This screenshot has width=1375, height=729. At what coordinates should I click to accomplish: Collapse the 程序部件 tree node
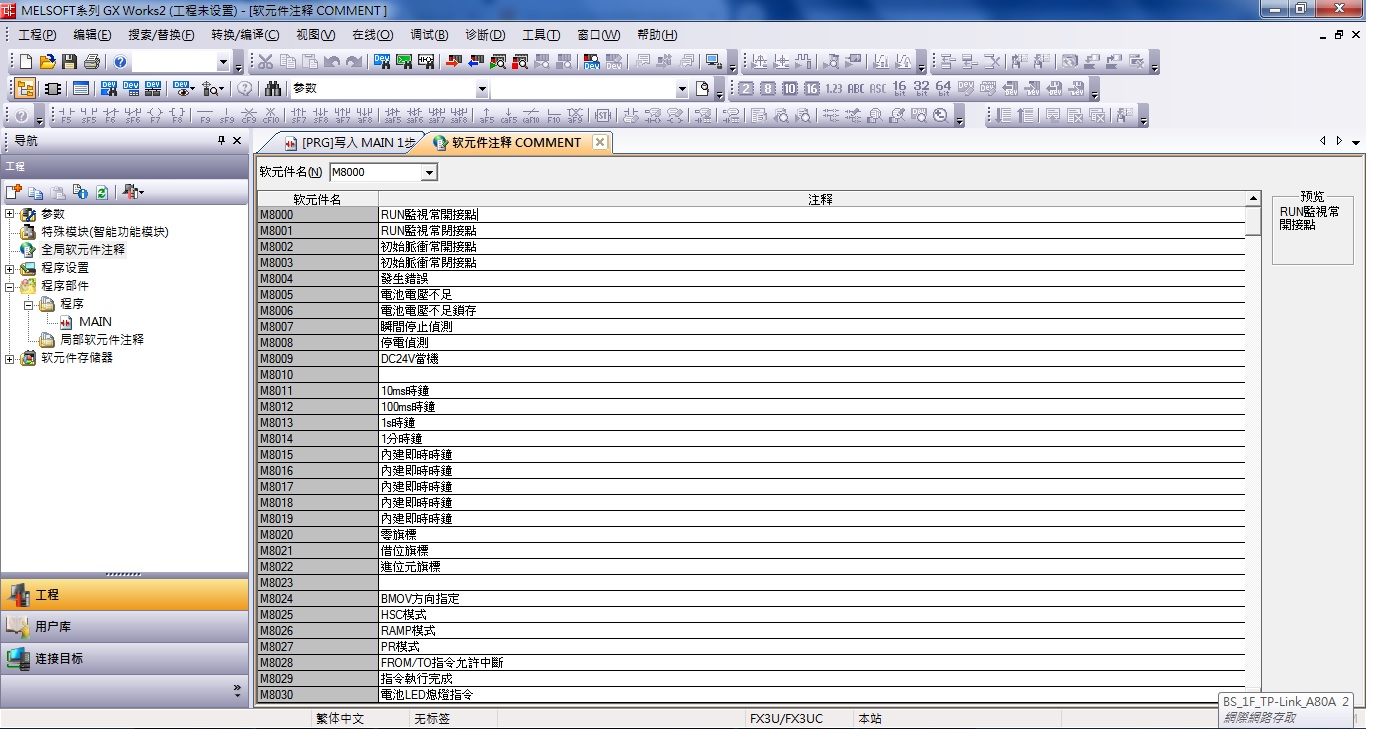(10, 286)
